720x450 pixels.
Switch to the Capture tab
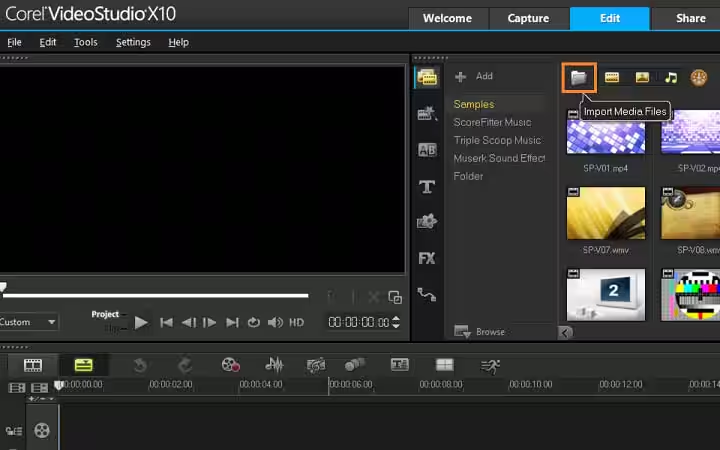coord(528,18)
